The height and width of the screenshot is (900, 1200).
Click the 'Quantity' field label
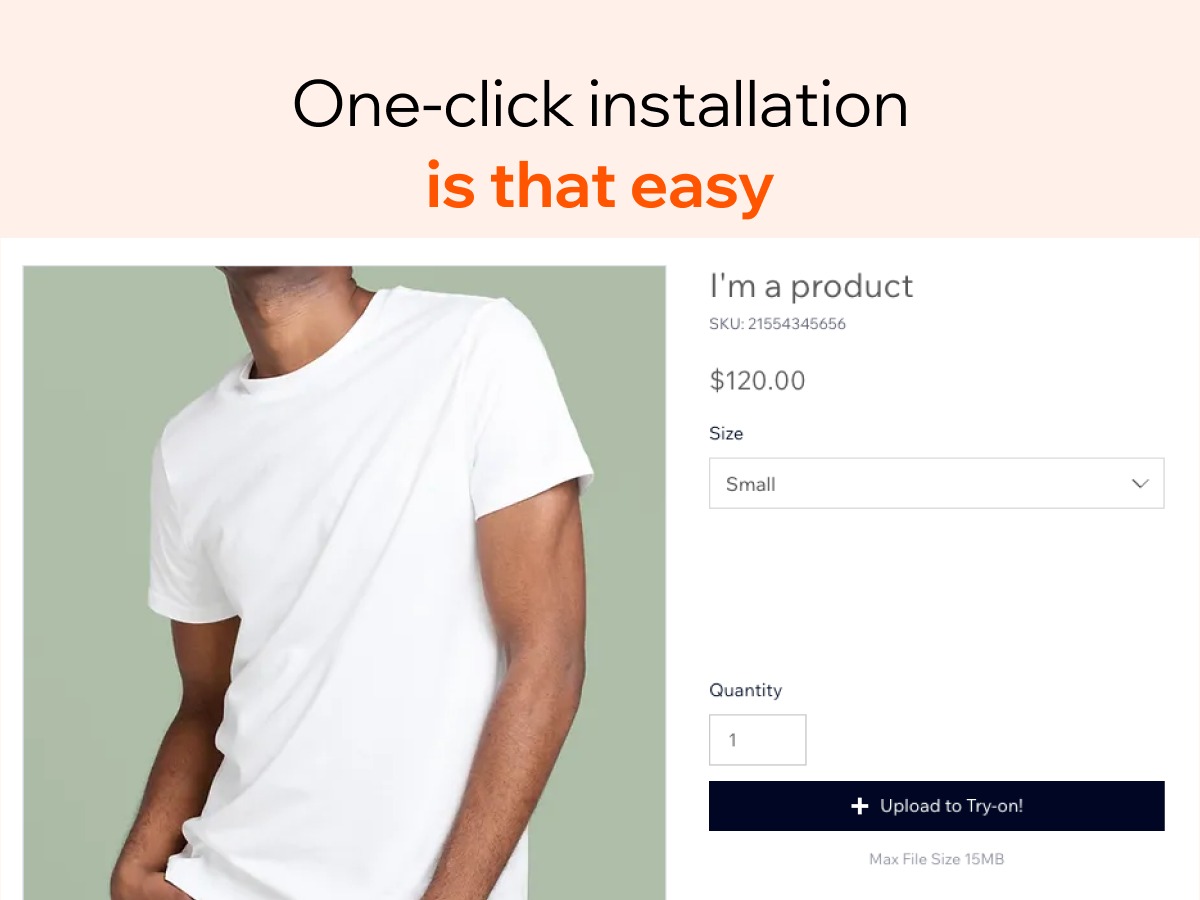point(746,690)
